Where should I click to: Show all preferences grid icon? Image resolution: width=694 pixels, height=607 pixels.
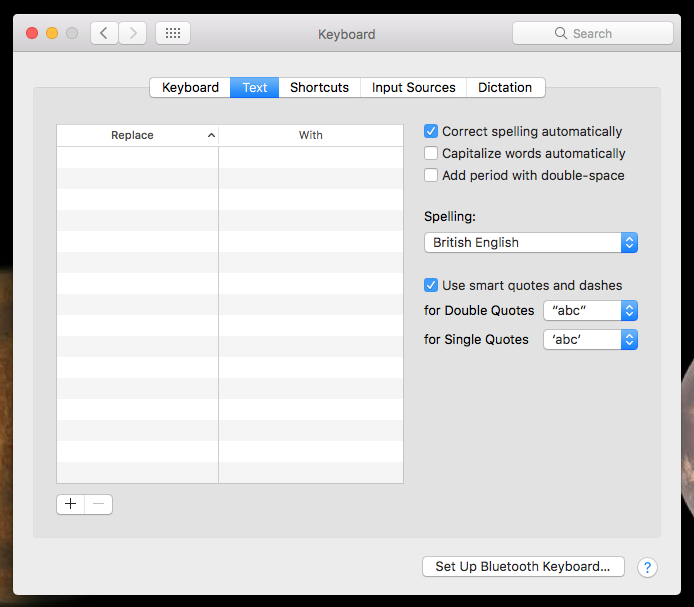pos(173,33)
